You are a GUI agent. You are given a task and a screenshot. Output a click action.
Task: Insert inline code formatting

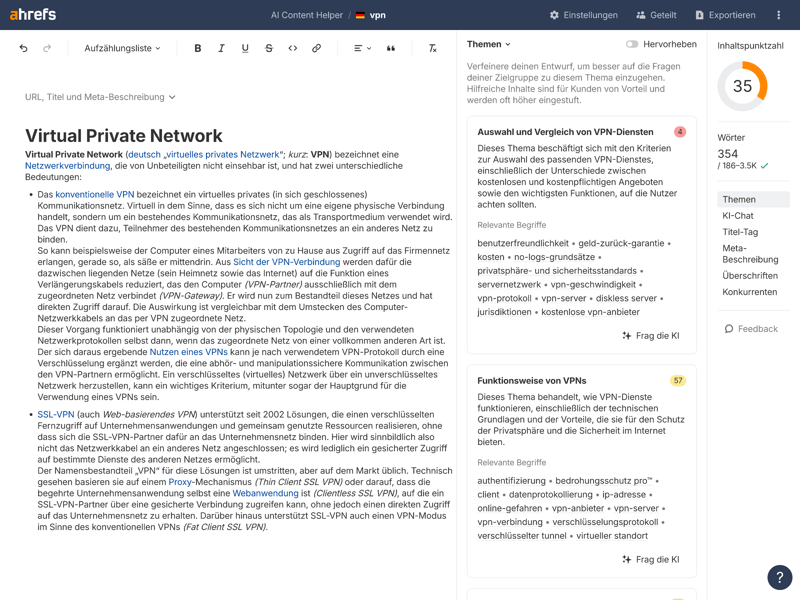pos(293,48)
